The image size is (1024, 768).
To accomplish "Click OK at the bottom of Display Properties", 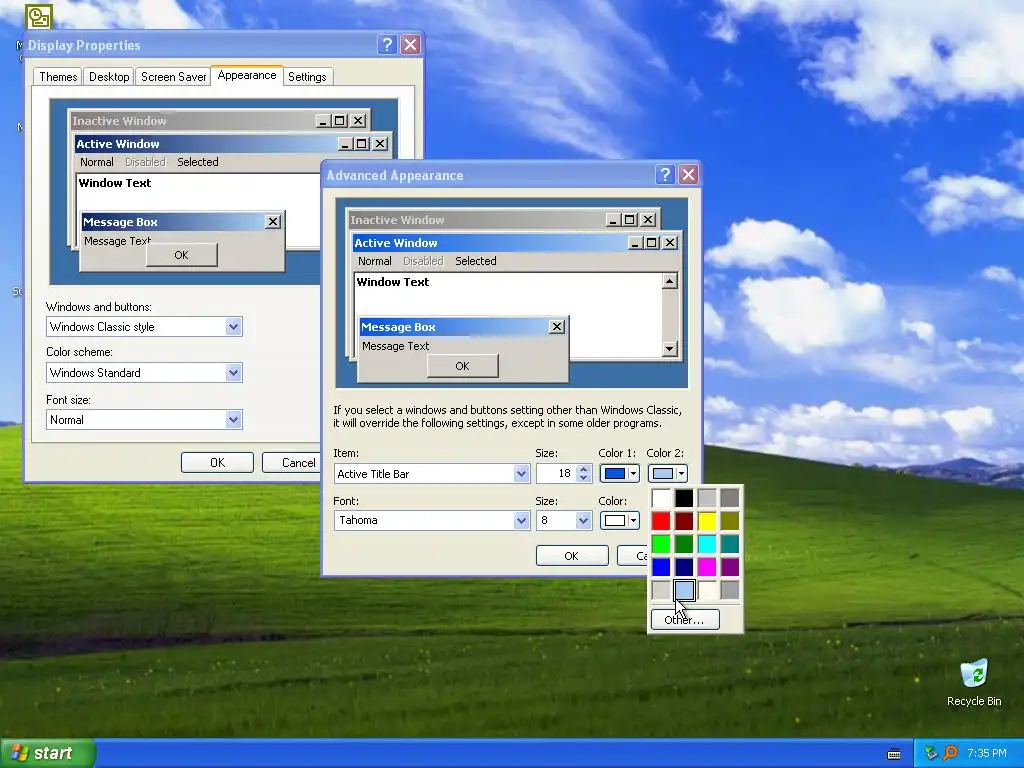I will tap(217, 462).
